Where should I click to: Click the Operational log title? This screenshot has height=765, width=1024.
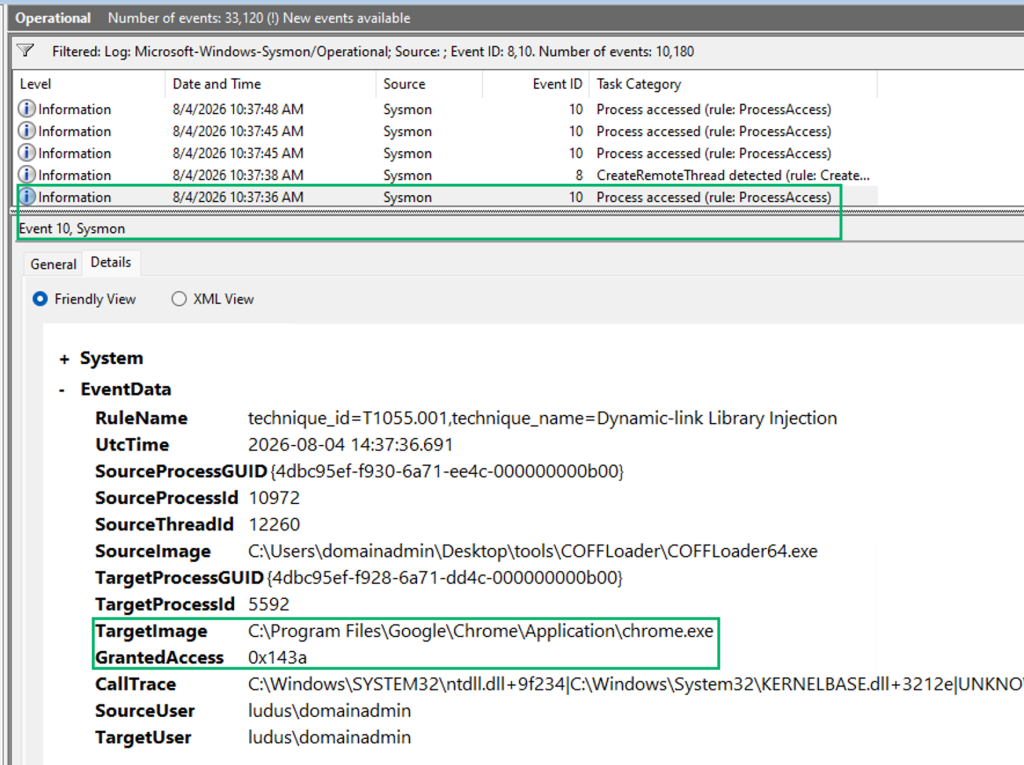53,18
